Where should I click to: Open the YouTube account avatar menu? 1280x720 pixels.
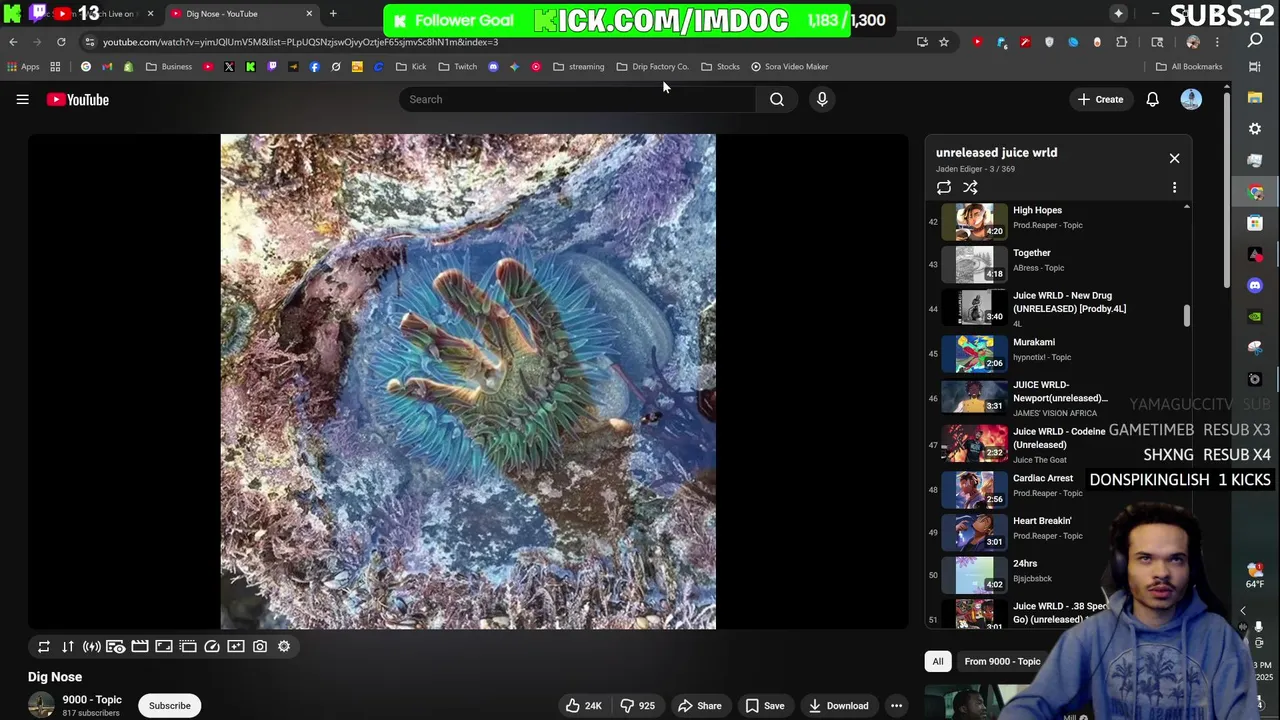tap(1191, 99)
